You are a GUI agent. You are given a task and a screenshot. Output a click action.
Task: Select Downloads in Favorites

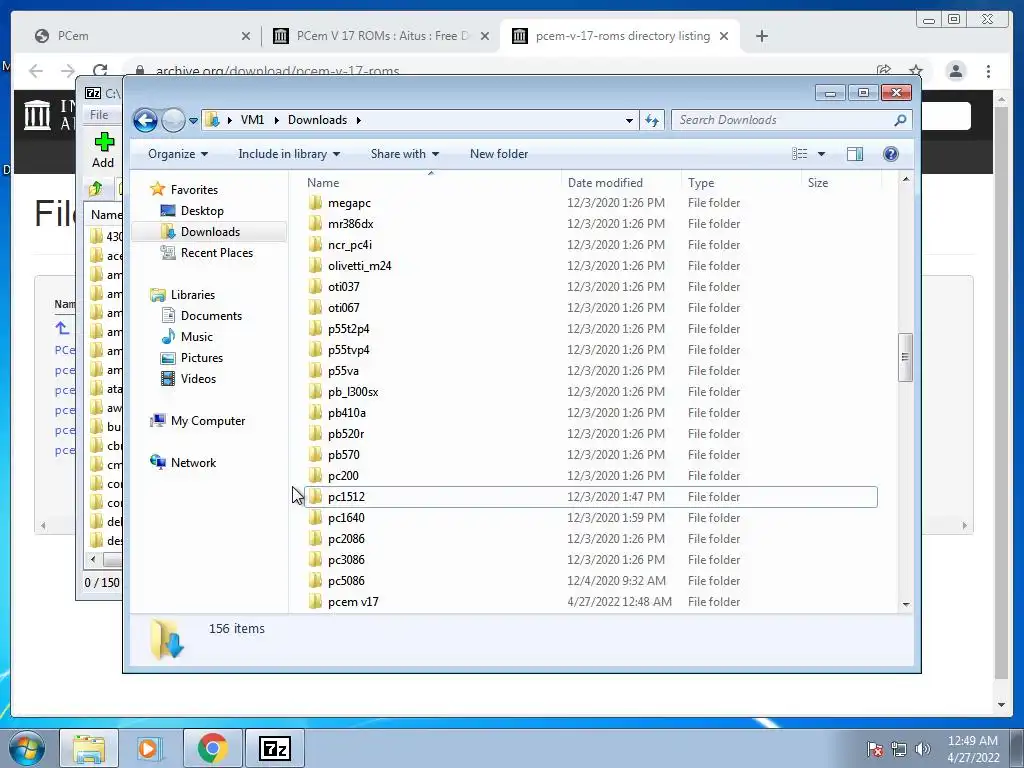[x=210, y=232]
